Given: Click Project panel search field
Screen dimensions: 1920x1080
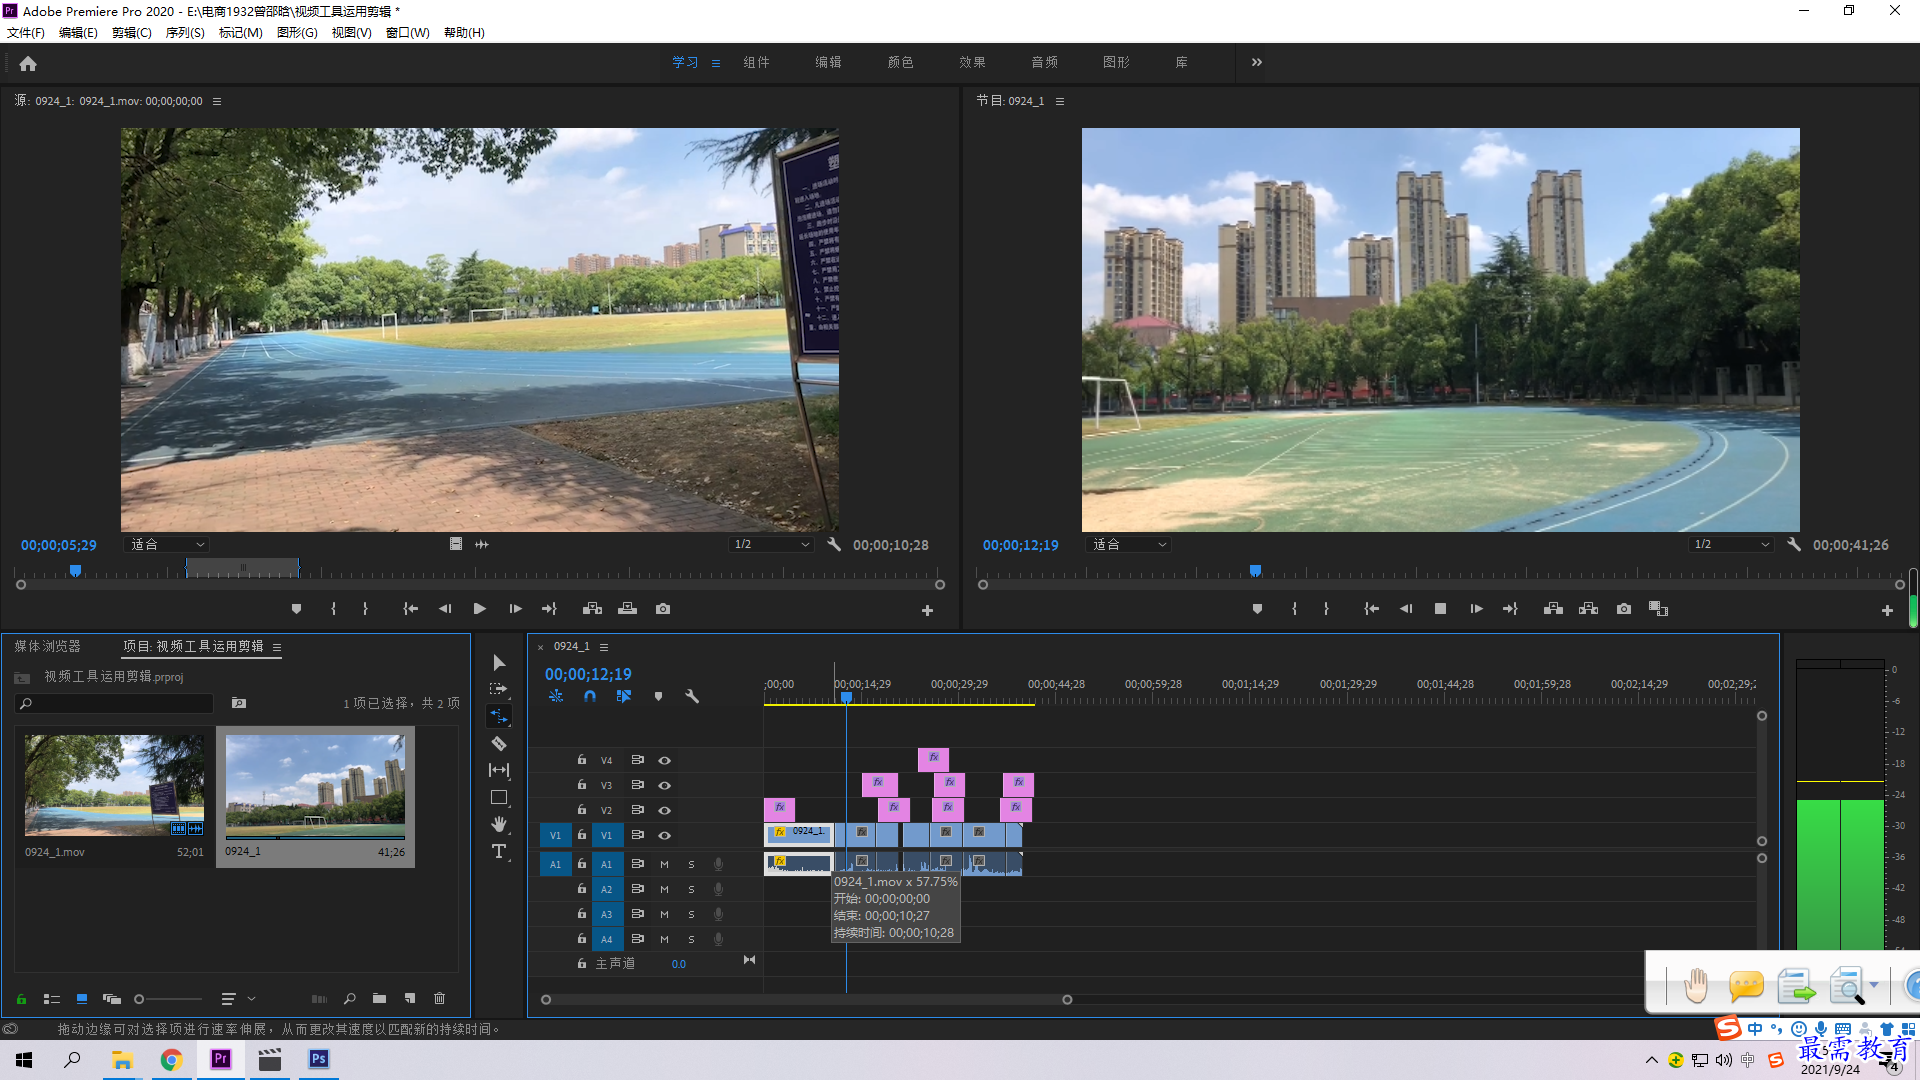Looking at the screenshot, I should (x=115, y=703).
